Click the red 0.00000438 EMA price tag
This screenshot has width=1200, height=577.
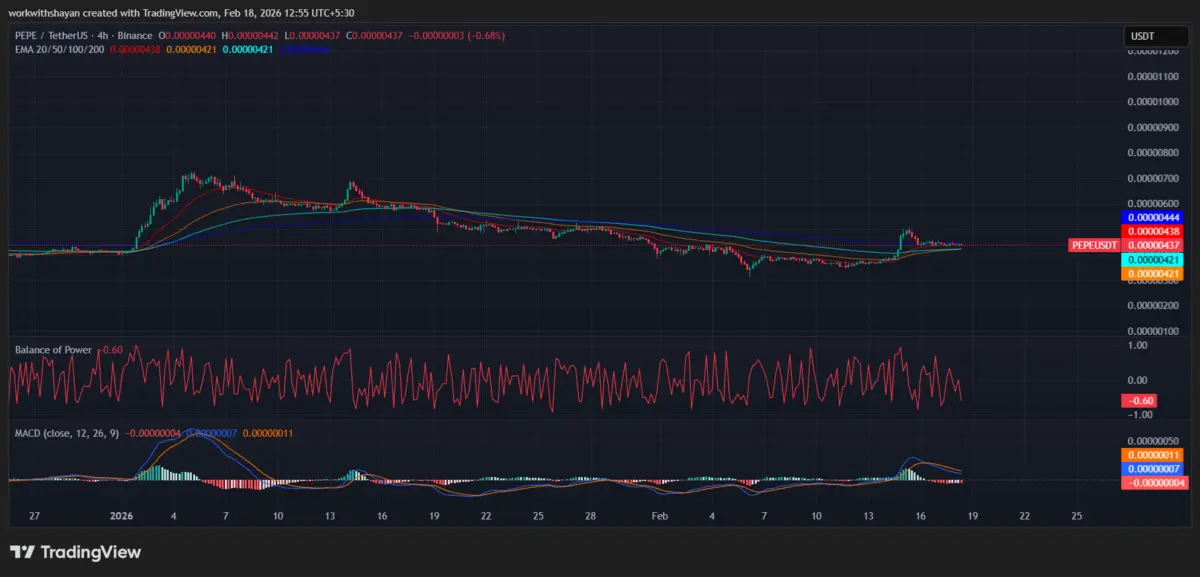click(x=1154, y=231)
